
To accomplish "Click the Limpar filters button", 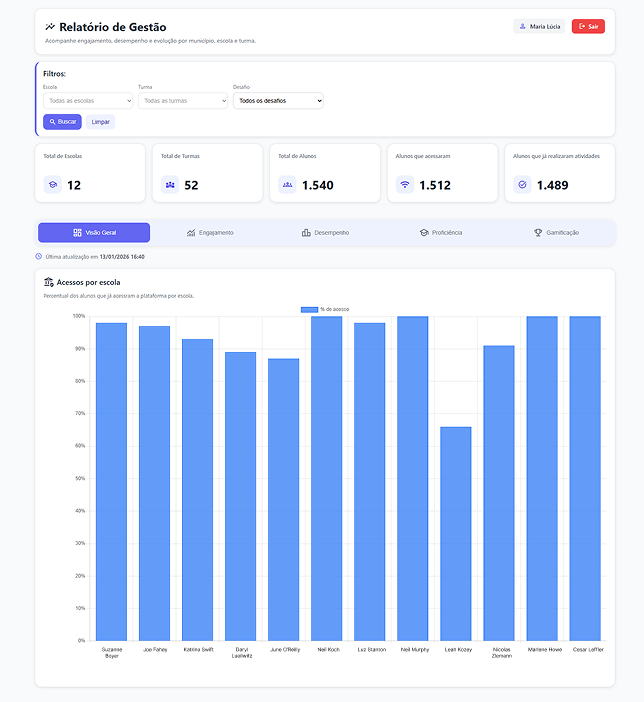I will point(101,122).
